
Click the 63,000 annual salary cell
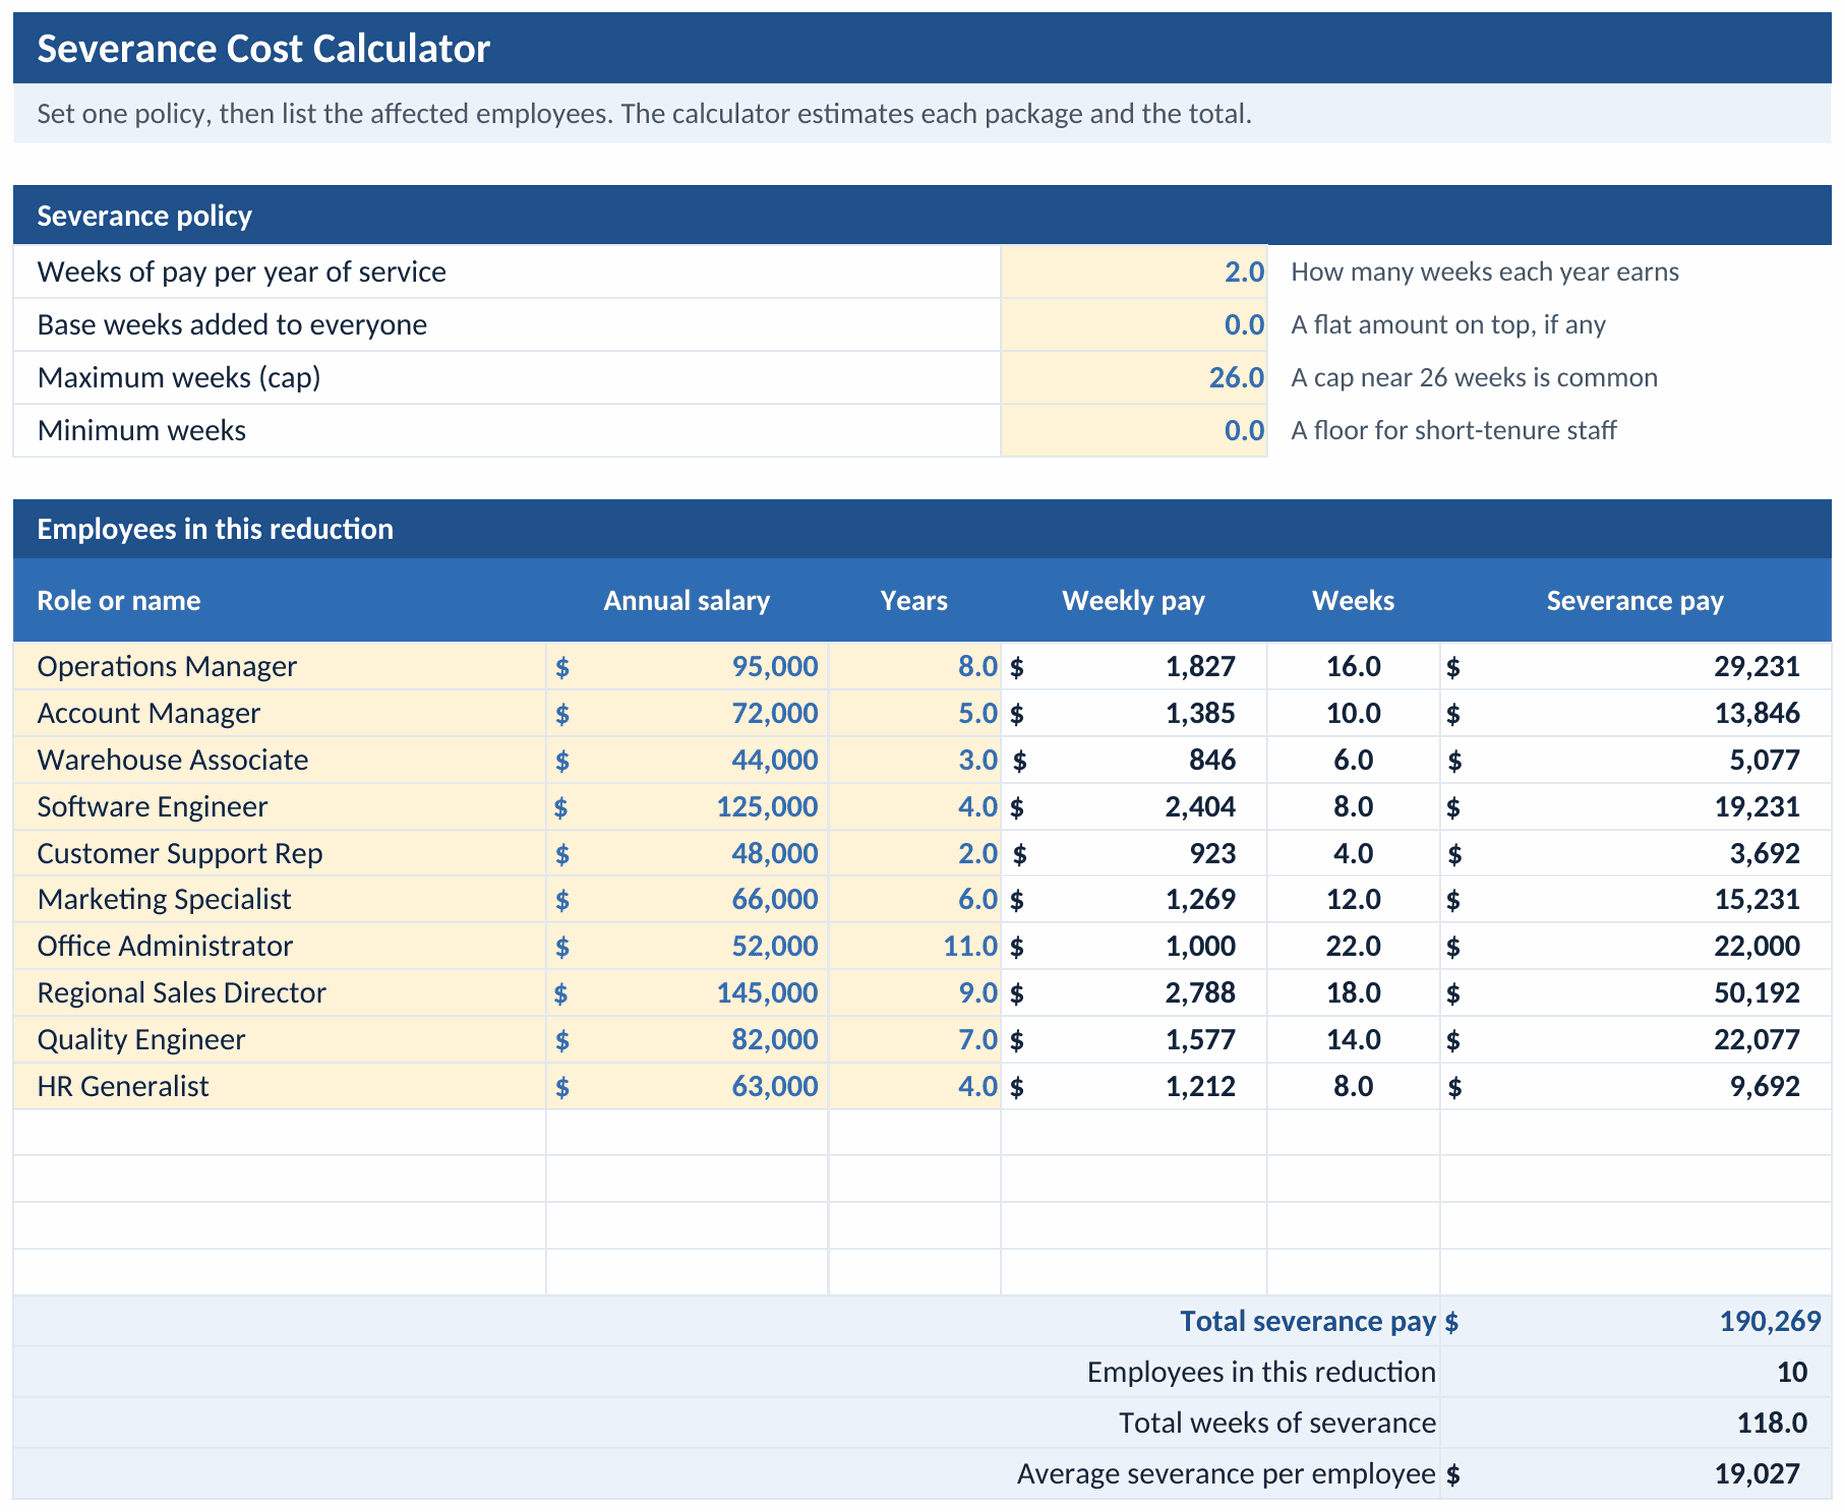click(687, 1086)
